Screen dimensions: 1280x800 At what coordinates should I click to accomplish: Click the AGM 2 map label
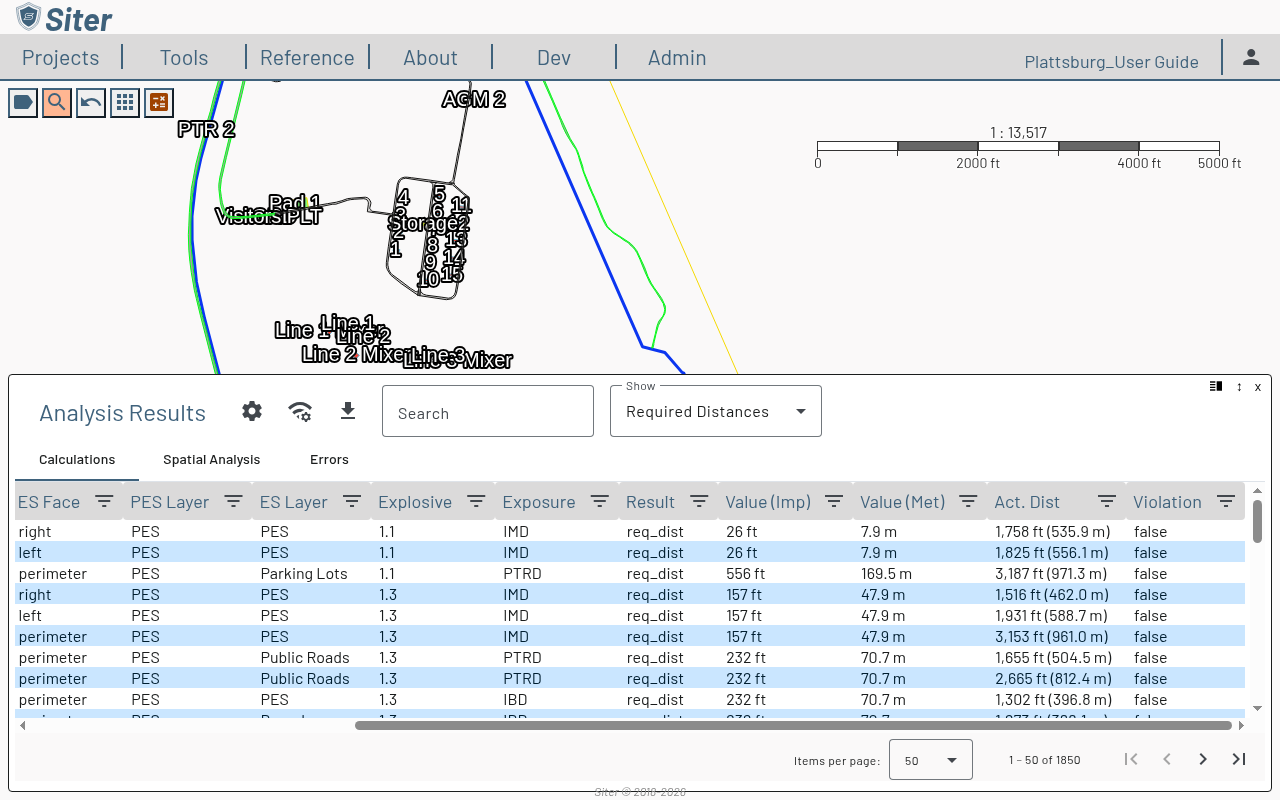[x=474, y=99]
